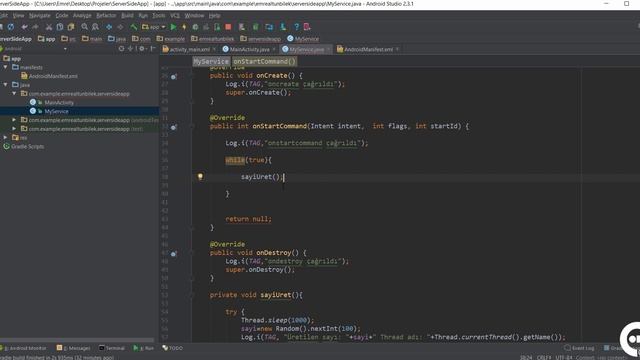Screen dimensions: 640x360
Task: Open the Terminal tool window
Action: coord(112,348)
